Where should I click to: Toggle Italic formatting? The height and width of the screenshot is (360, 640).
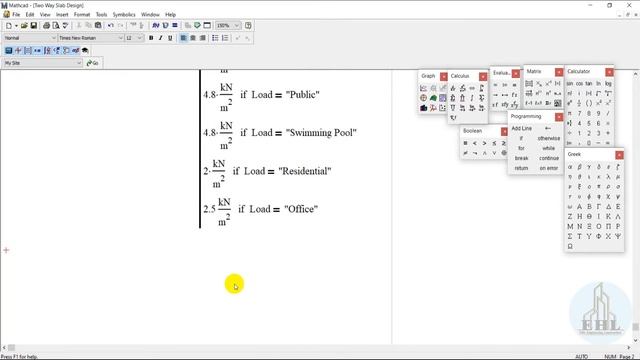[x=160, y=38]
